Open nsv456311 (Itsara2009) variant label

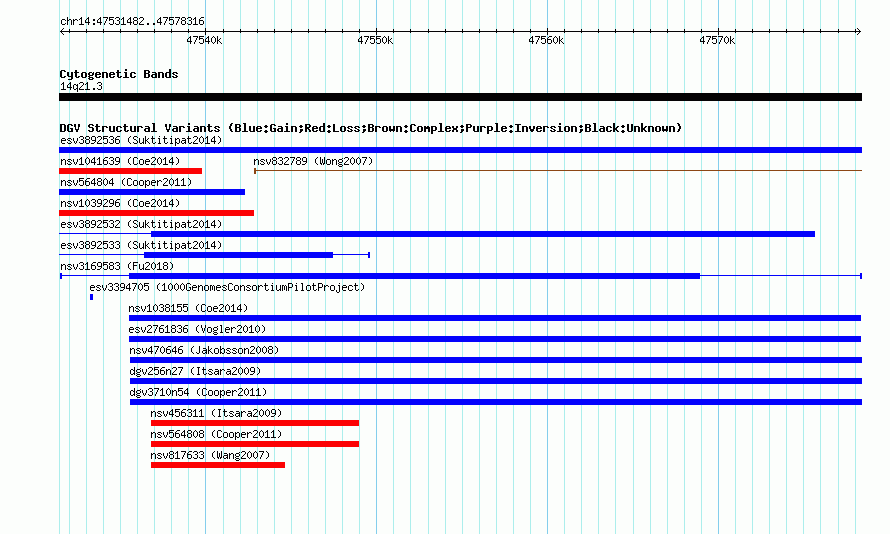point(216,414)
